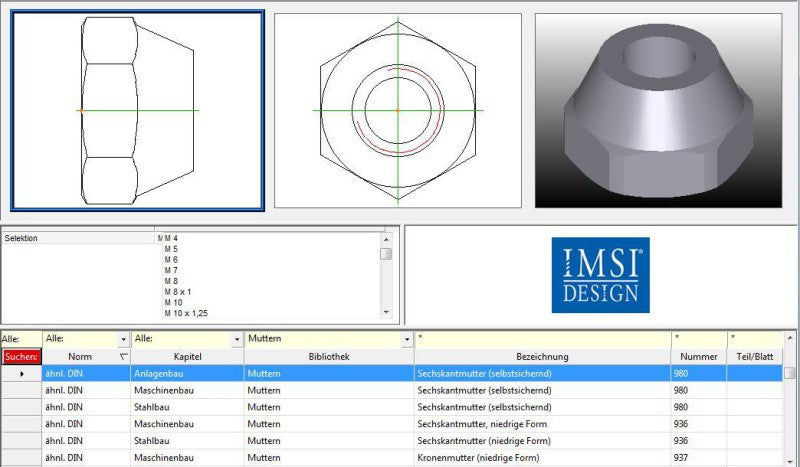Click scroll down arrow of size list
The width and height of the screenshot is (800, 467).
pos(386,312)
